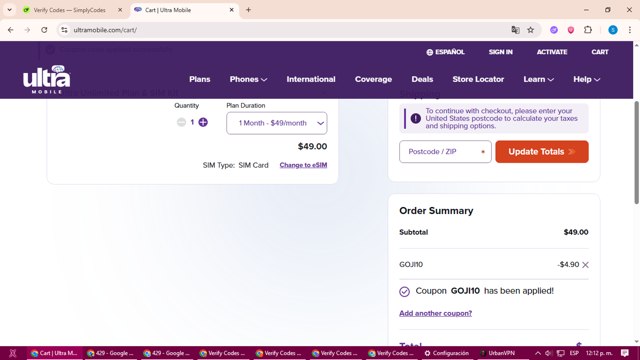Expand the Phones menu

248,79
